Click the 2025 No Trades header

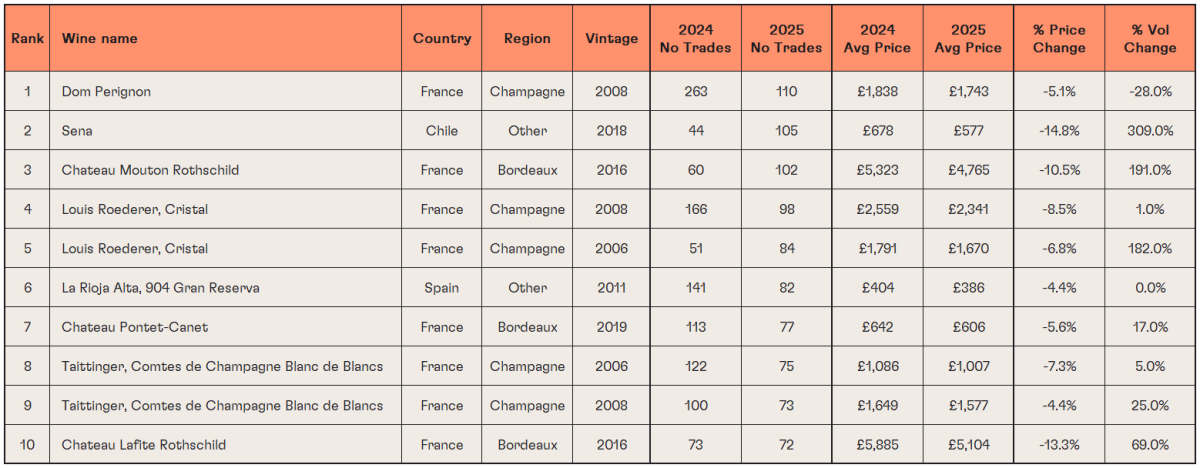point(786,38)
